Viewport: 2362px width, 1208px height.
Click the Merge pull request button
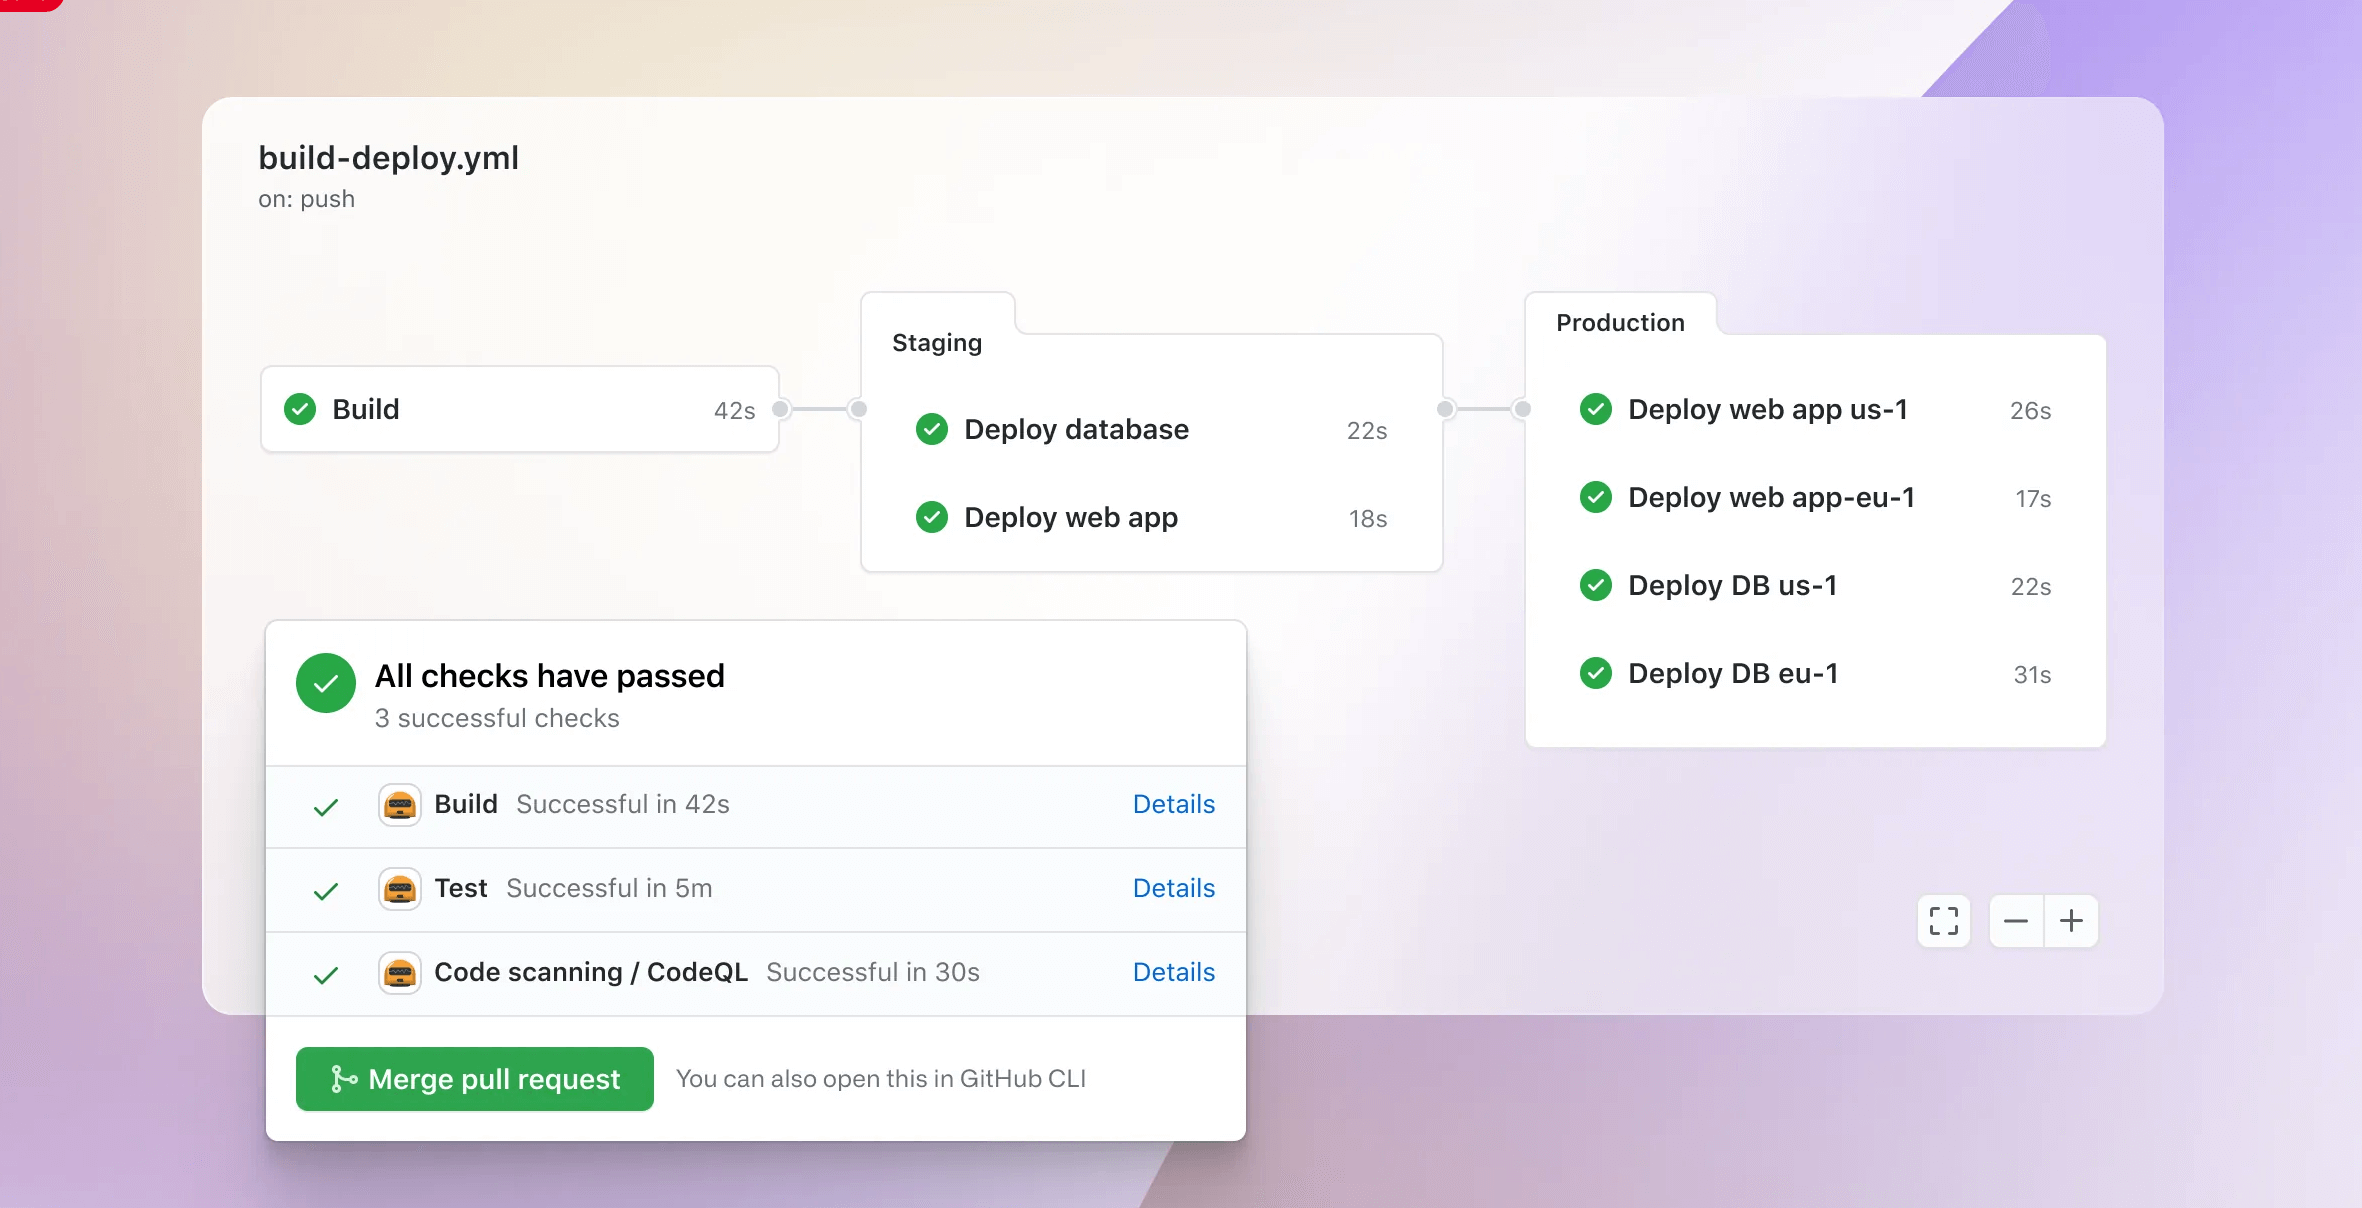coord(475,1079)
